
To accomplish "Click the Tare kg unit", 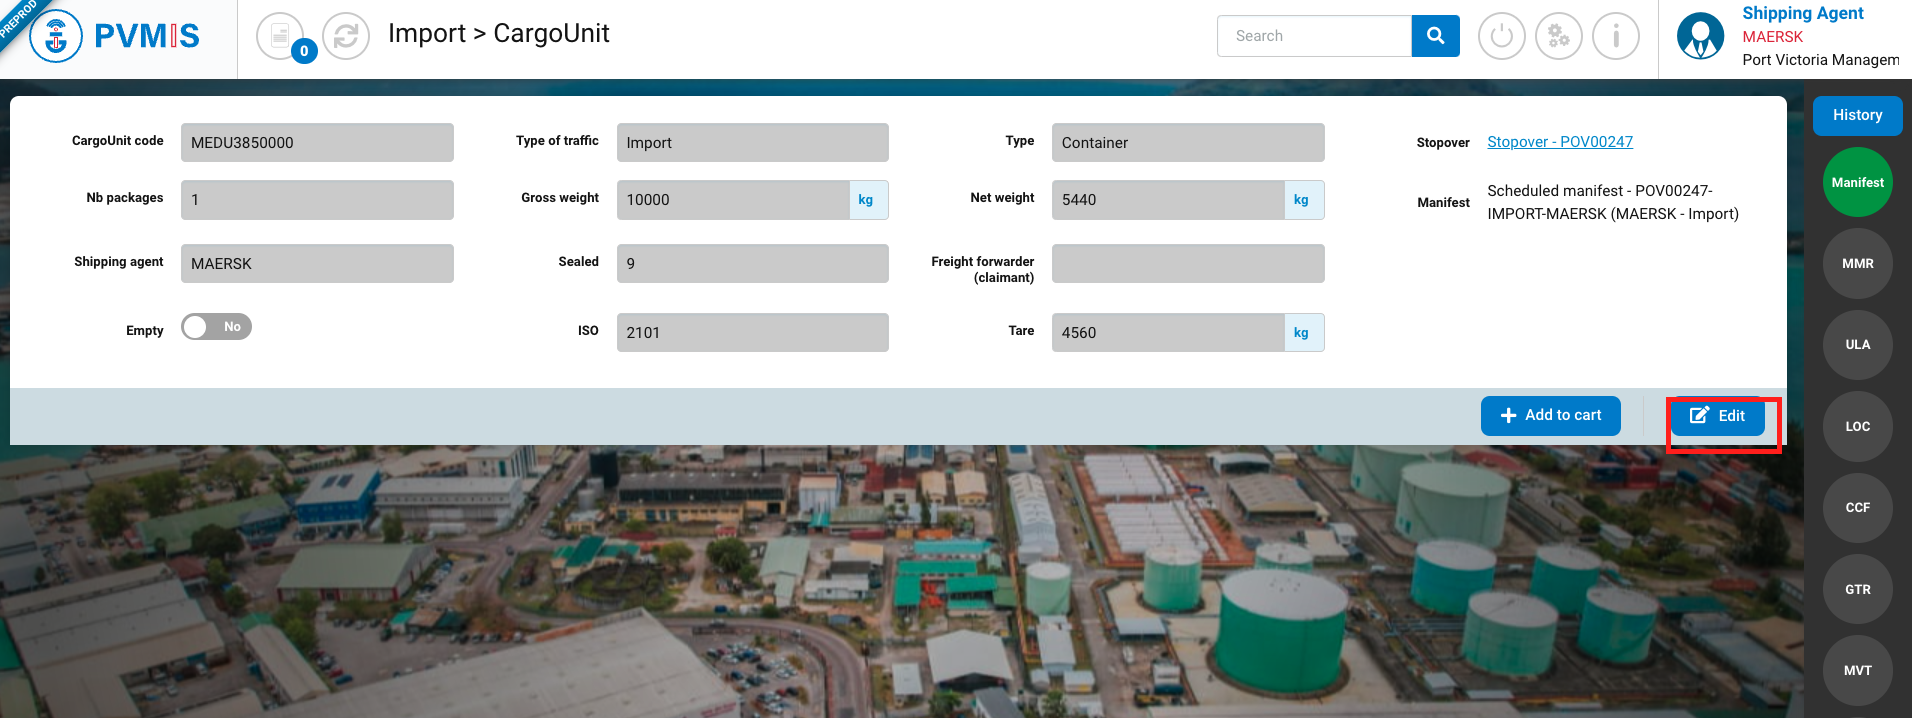I will click(1301, 333).
